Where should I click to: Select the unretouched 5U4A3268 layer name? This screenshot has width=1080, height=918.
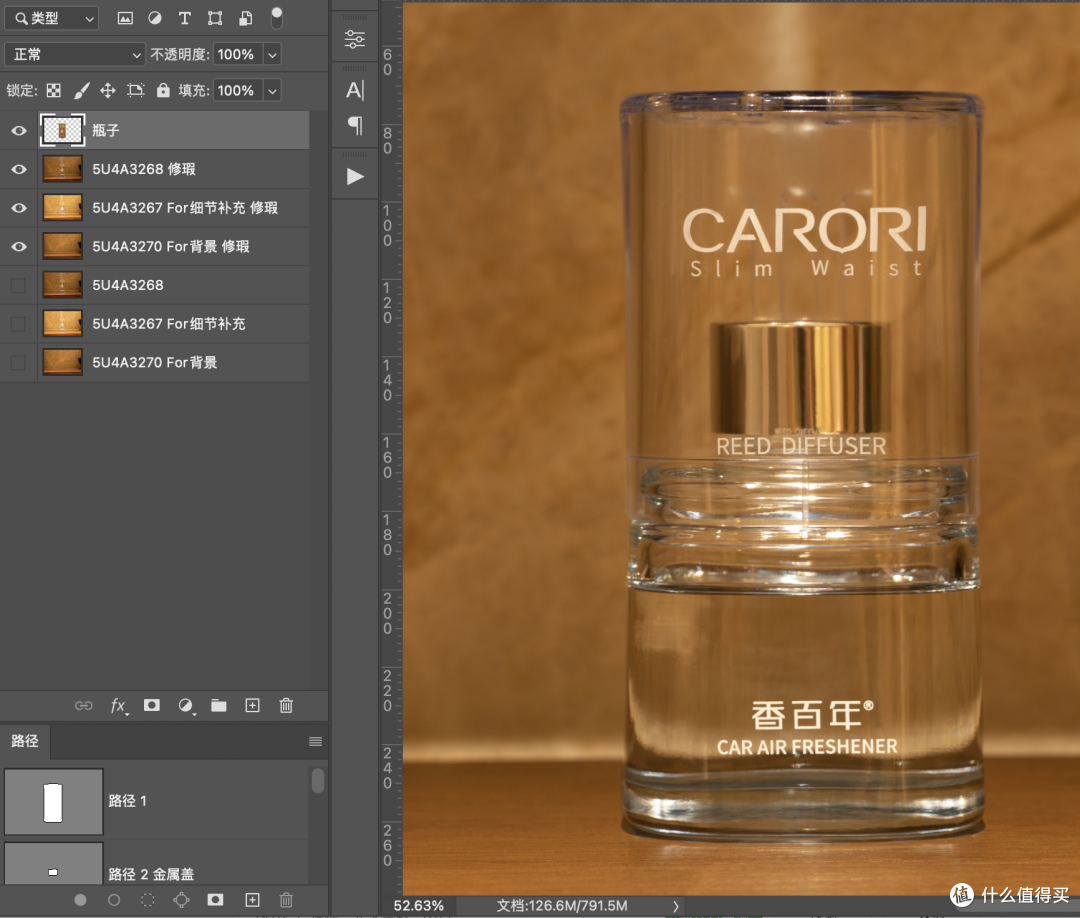coord(128,285)
